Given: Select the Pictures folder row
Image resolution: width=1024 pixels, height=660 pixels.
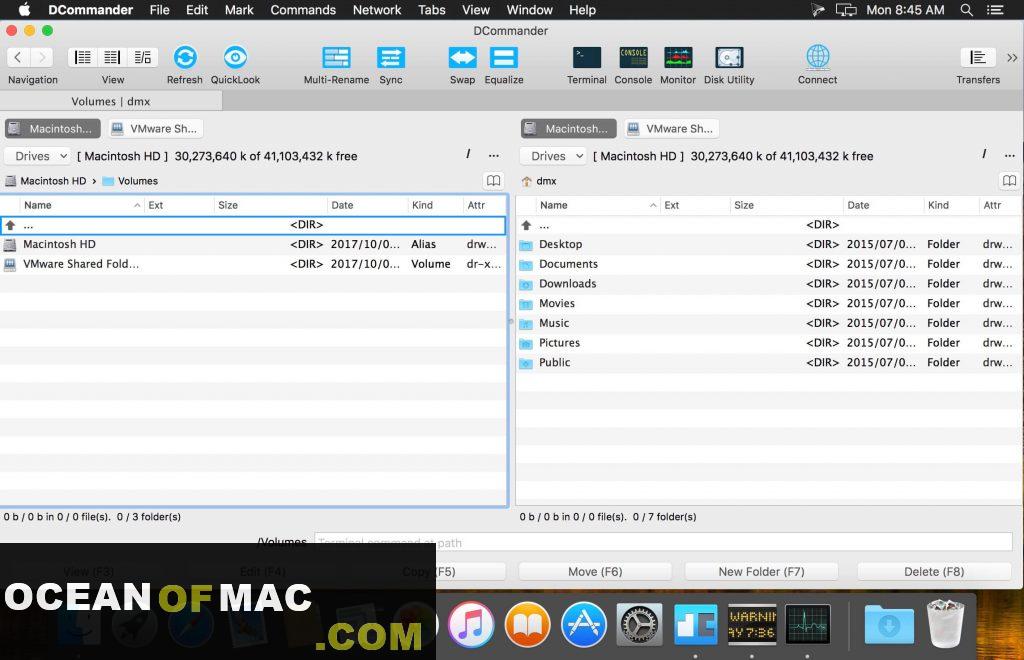Looking at the screenshot, I should [x=769, y=343].
